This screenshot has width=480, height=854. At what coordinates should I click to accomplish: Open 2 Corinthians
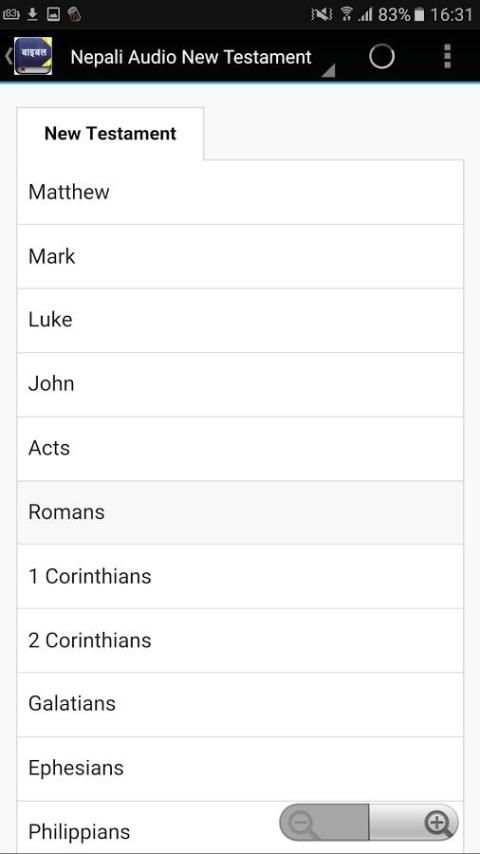(240, 640)
